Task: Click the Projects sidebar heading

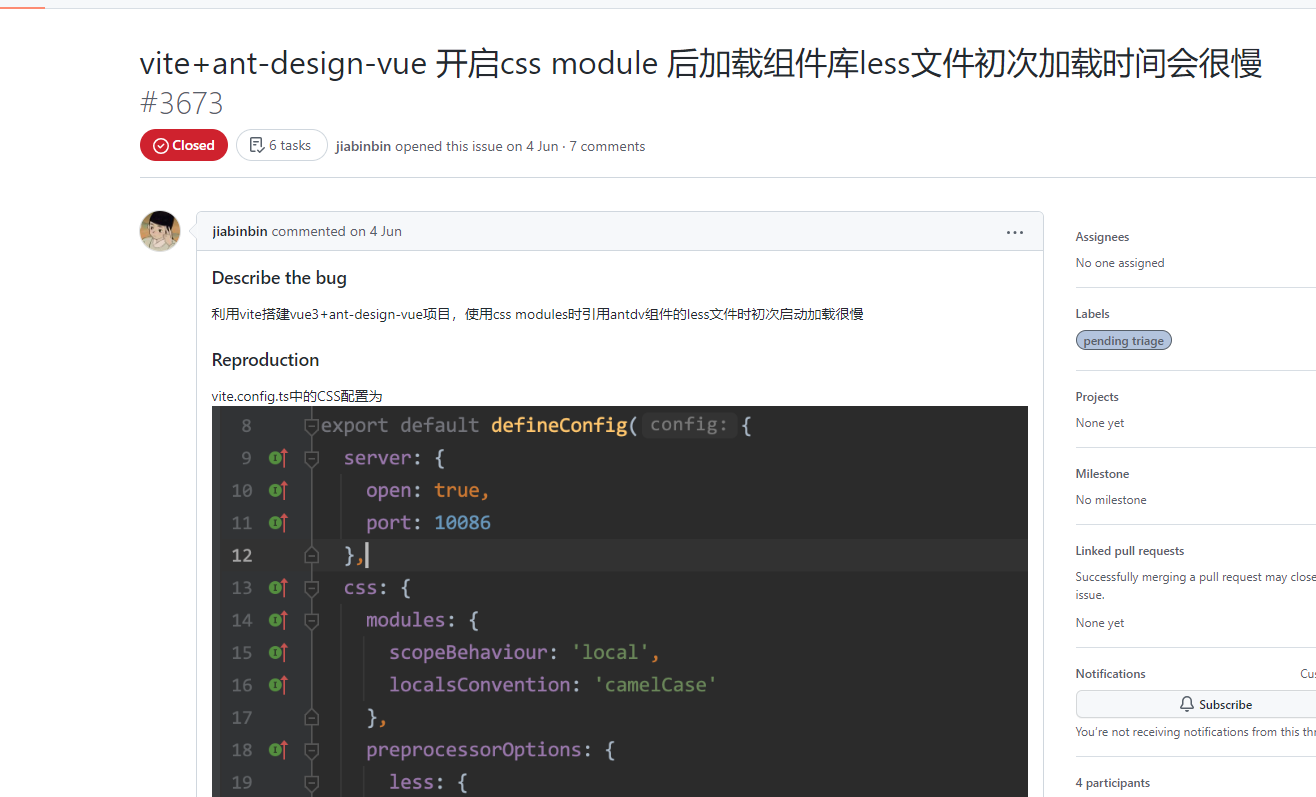Action: (x=1097, y=397)
